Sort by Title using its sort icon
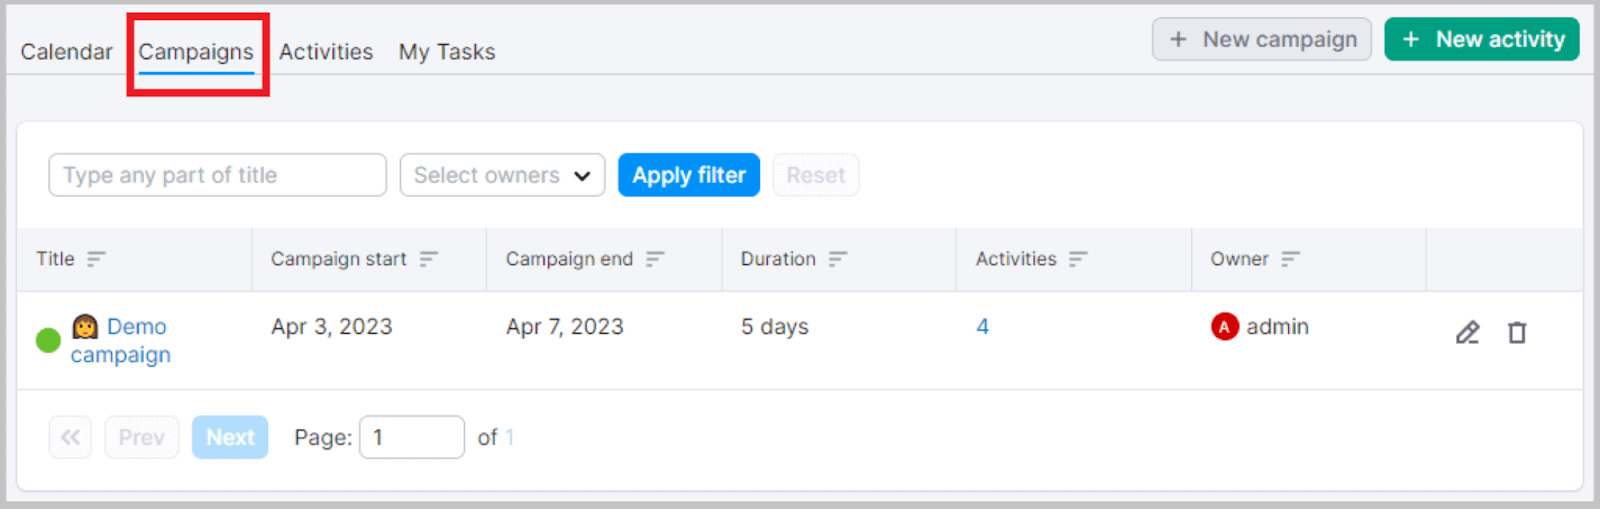The height and width of the screenshot is (509, 1600). (x=96, y=259)
